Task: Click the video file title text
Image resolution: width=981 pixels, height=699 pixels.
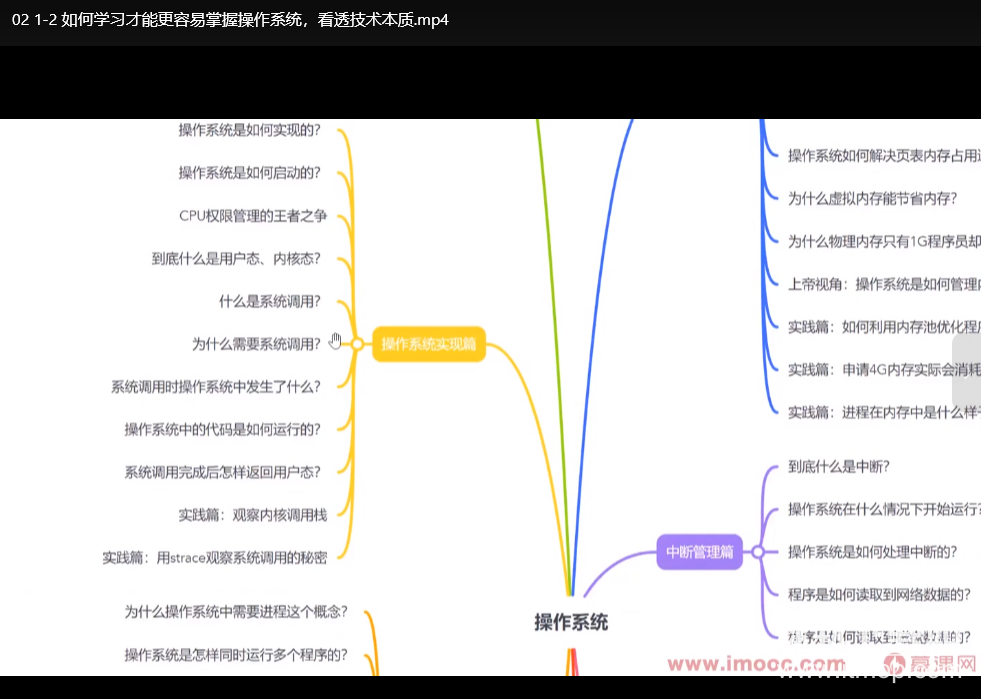Action: point(230,21)
